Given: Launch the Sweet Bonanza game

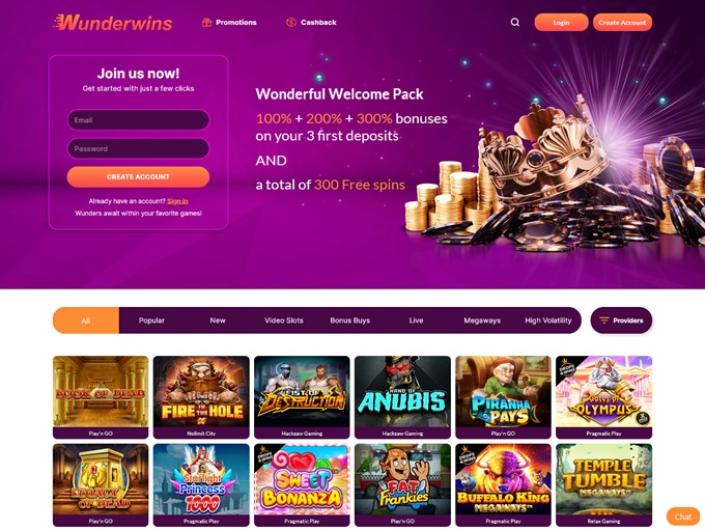Looking at the screenshot, I should 302,485.
